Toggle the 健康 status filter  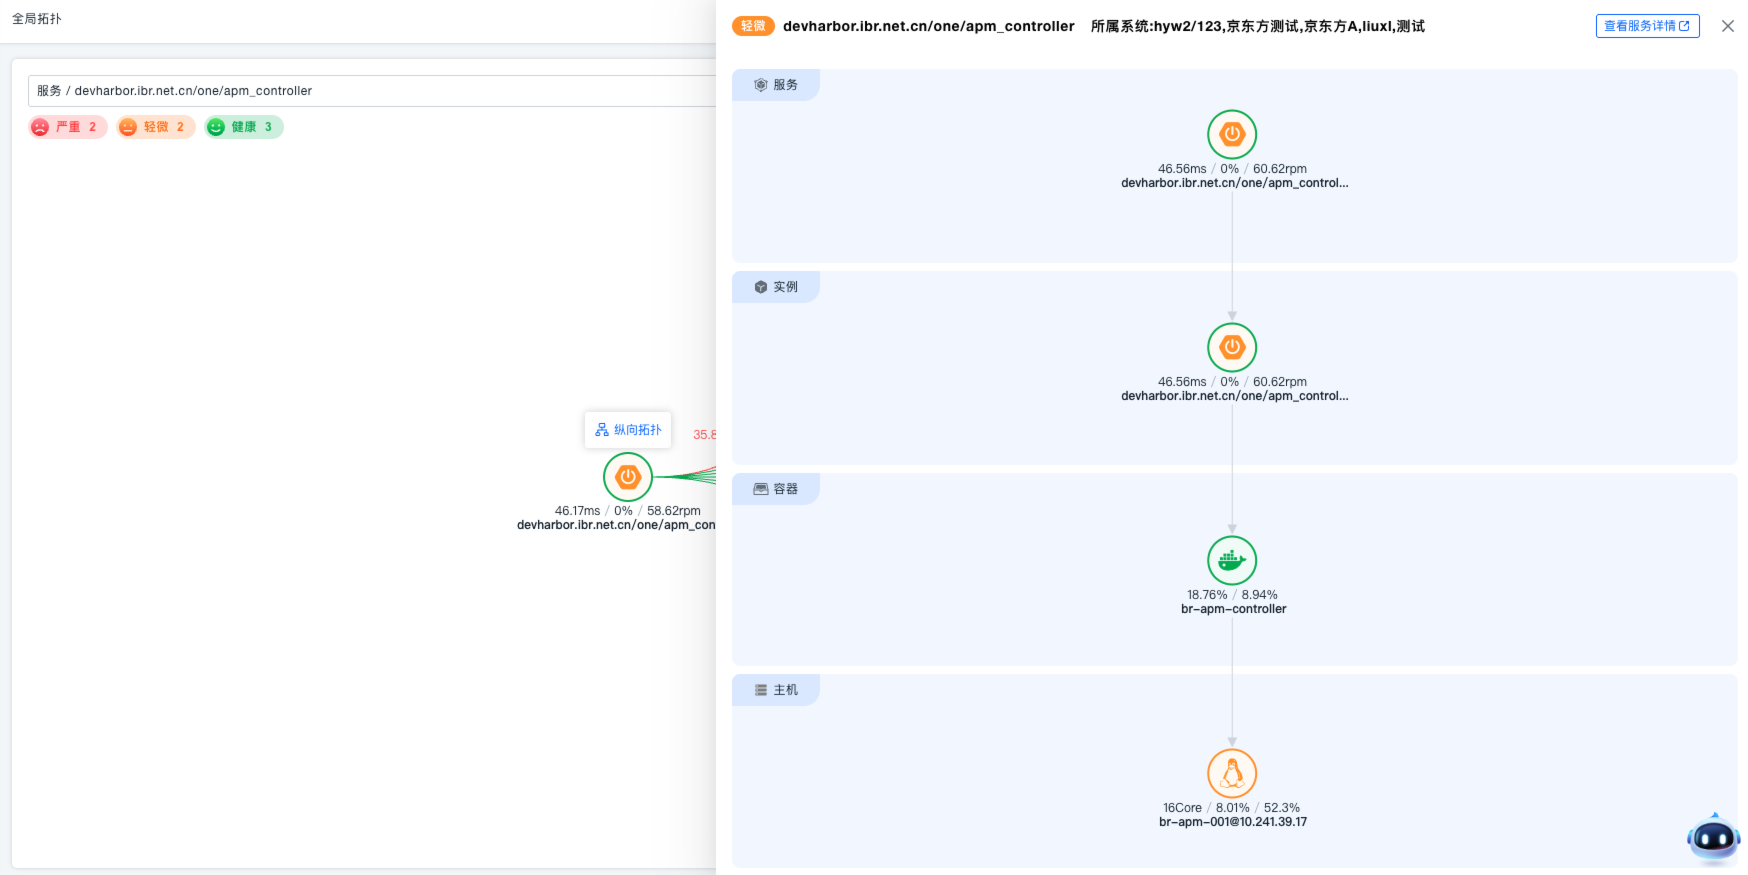pos(244,127)
